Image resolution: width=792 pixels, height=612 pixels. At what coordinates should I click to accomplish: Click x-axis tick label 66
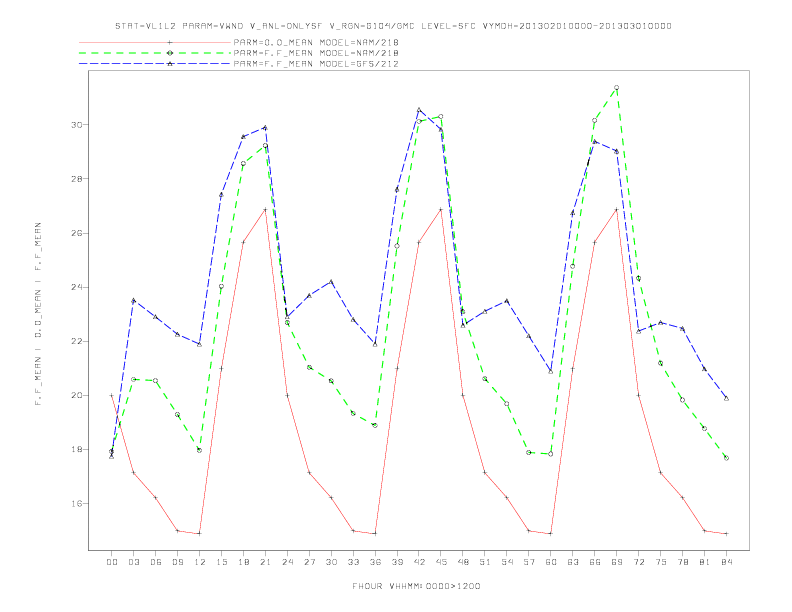[595, 562]
